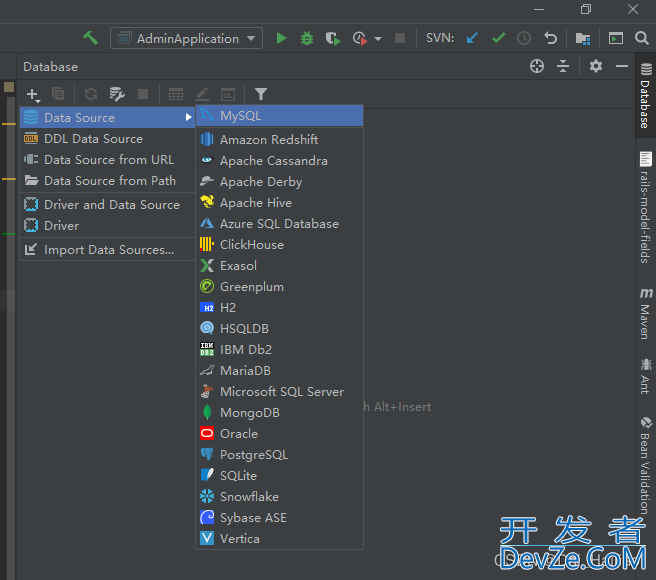The width and height of the screenshot is (656, 580).
Task: Open the Maven tool window tab
Action: pos(646,313)
